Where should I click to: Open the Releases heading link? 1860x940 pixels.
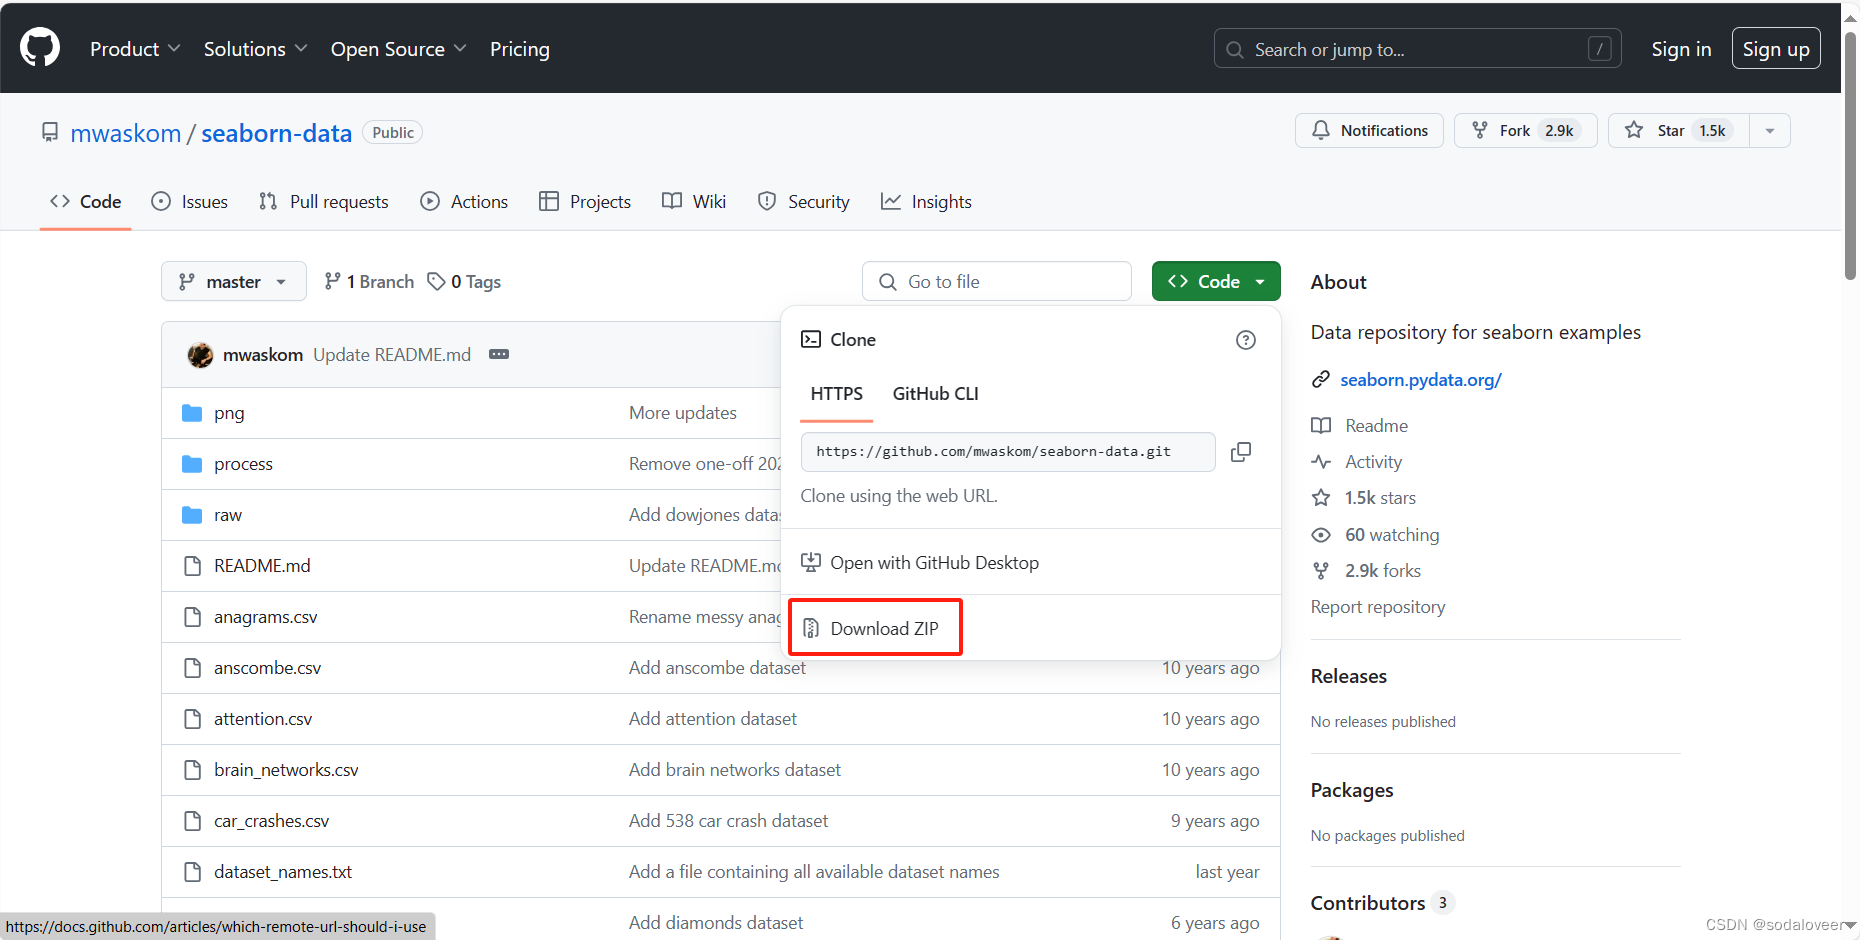(x=1349, y=677)
